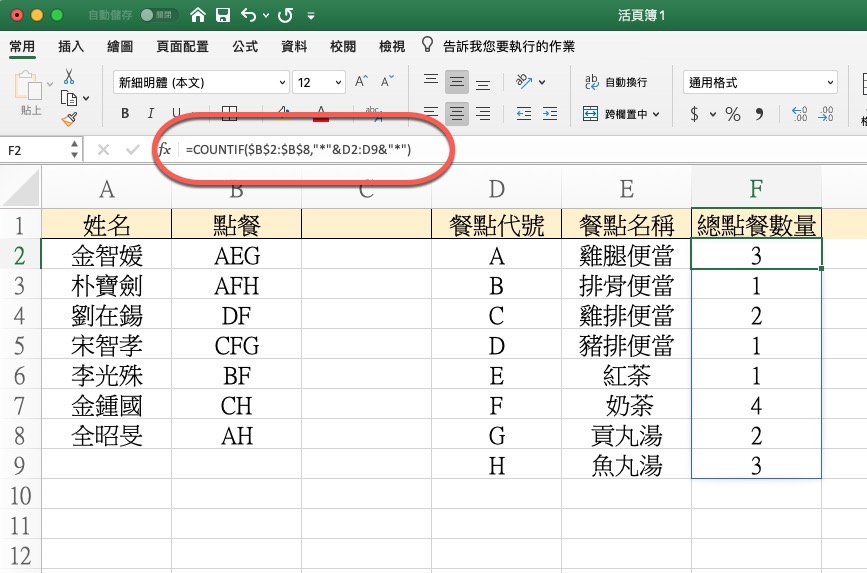867x573 pixels.
Task: Click the Home icon in title bar
Action: pyautogui.click(x=198, y=16)
